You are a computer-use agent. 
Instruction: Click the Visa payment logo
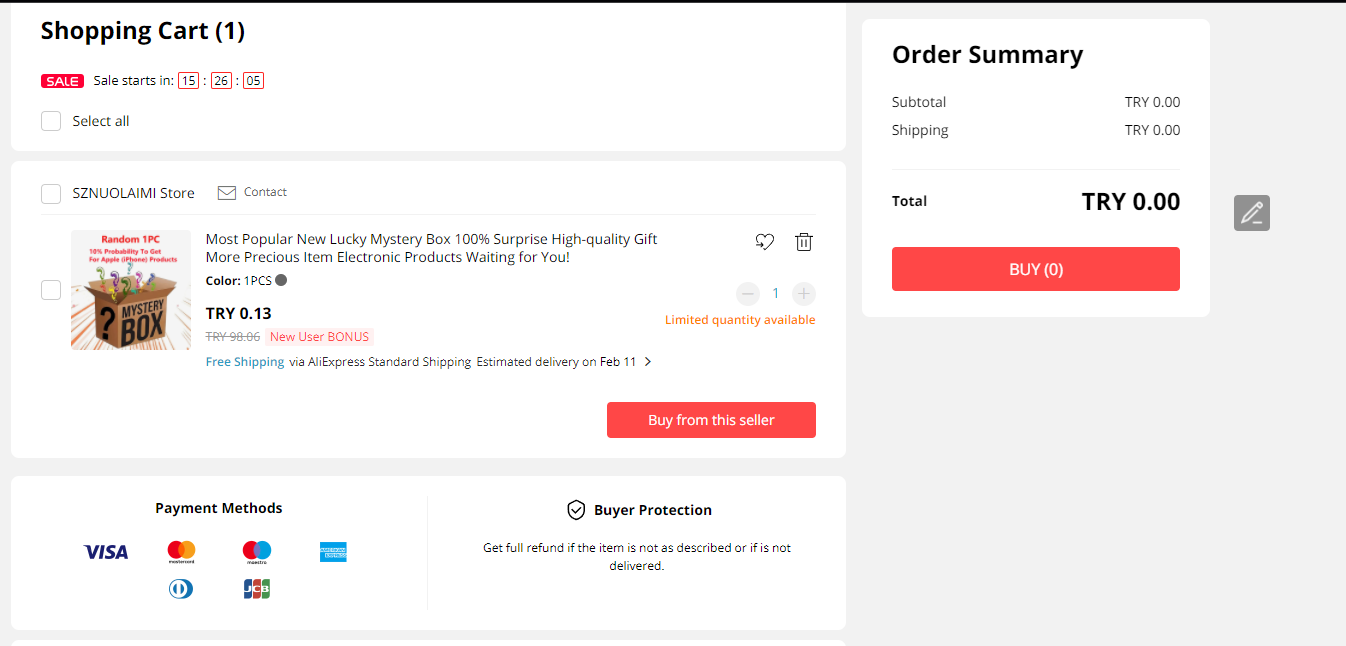click(106, 552)
